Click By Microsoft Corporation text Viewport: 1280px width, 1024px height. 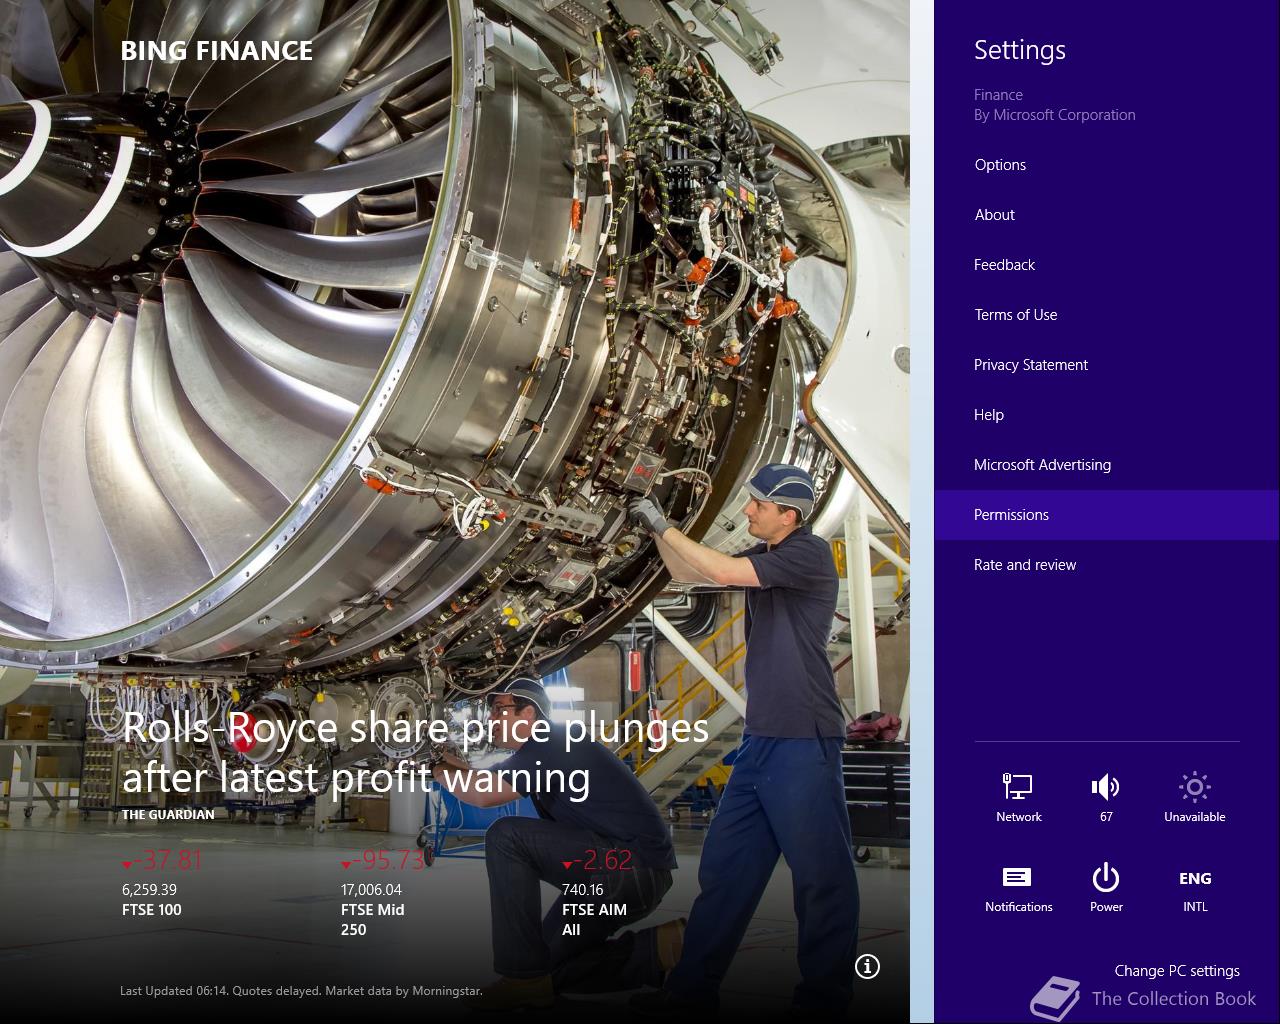pyautogui.click(x=1055, y=115)
